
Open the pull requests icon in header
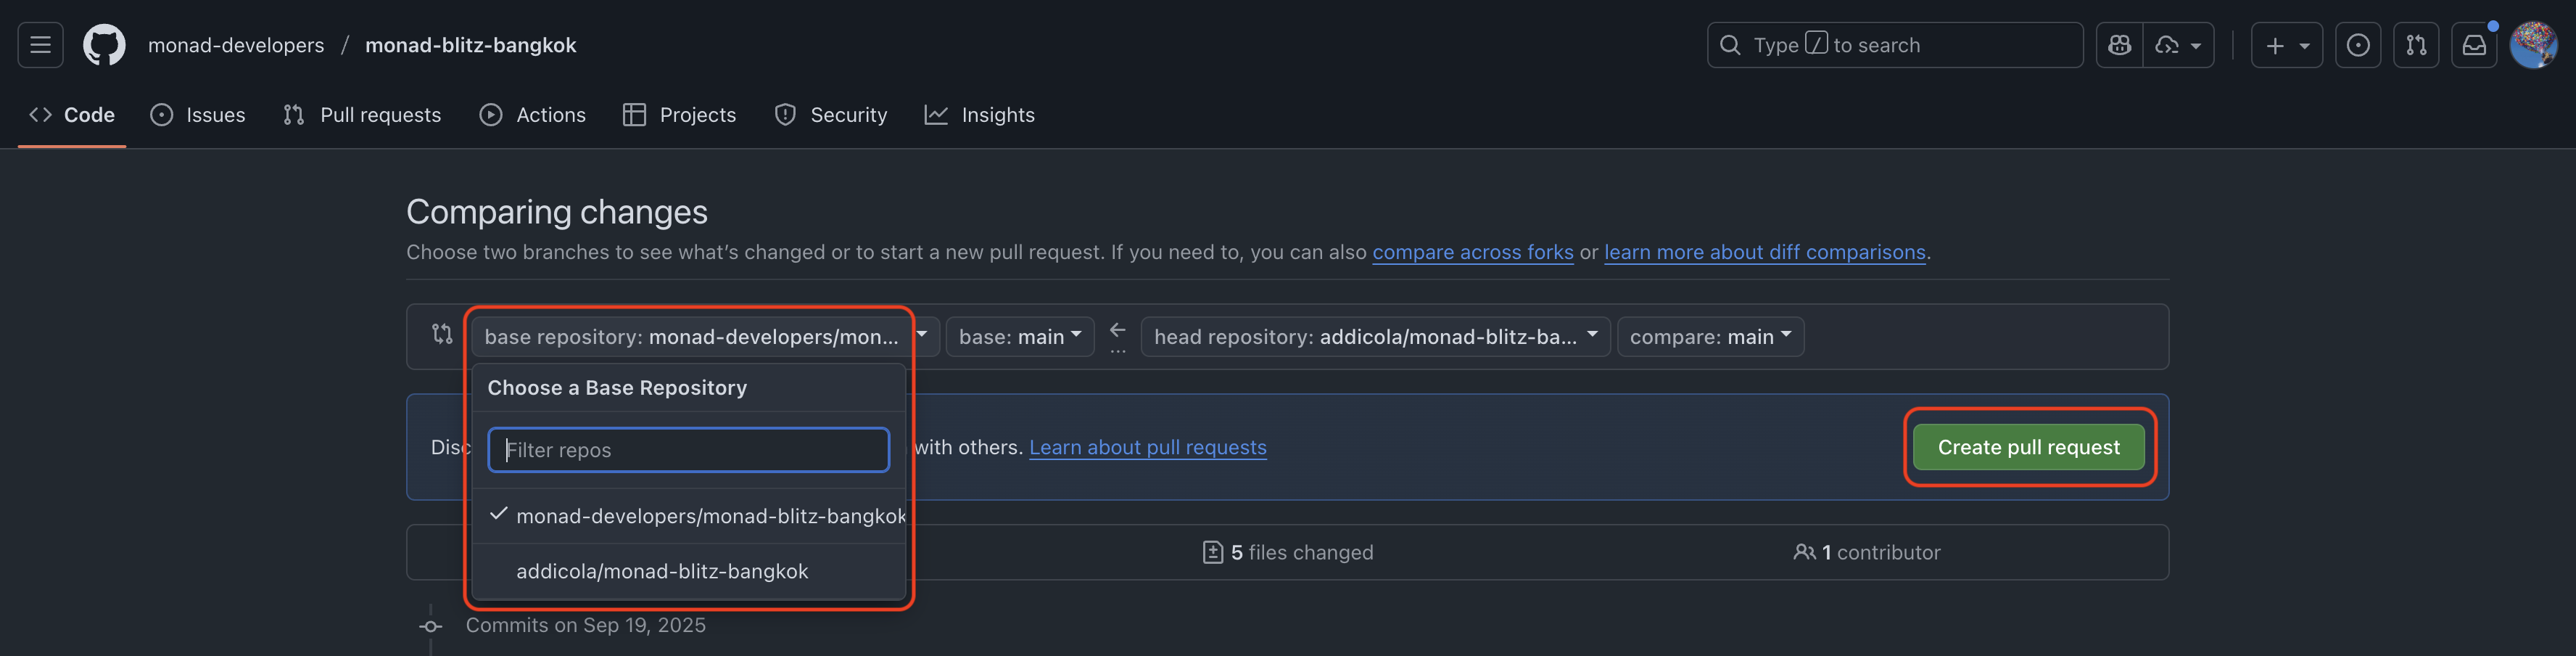tap(2415, 45)
